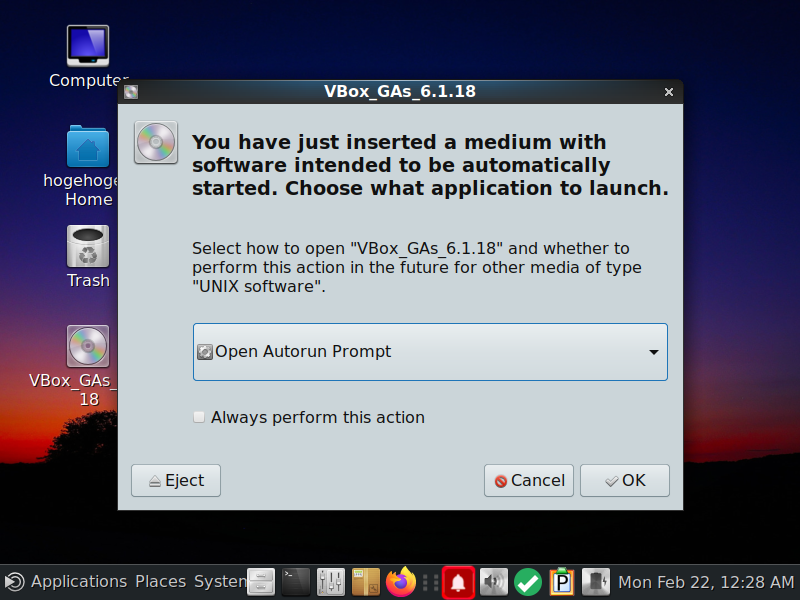Viewport: 800px width, 600px height.
Task: Launch Firefox from the panel
Action: (401, 582)
